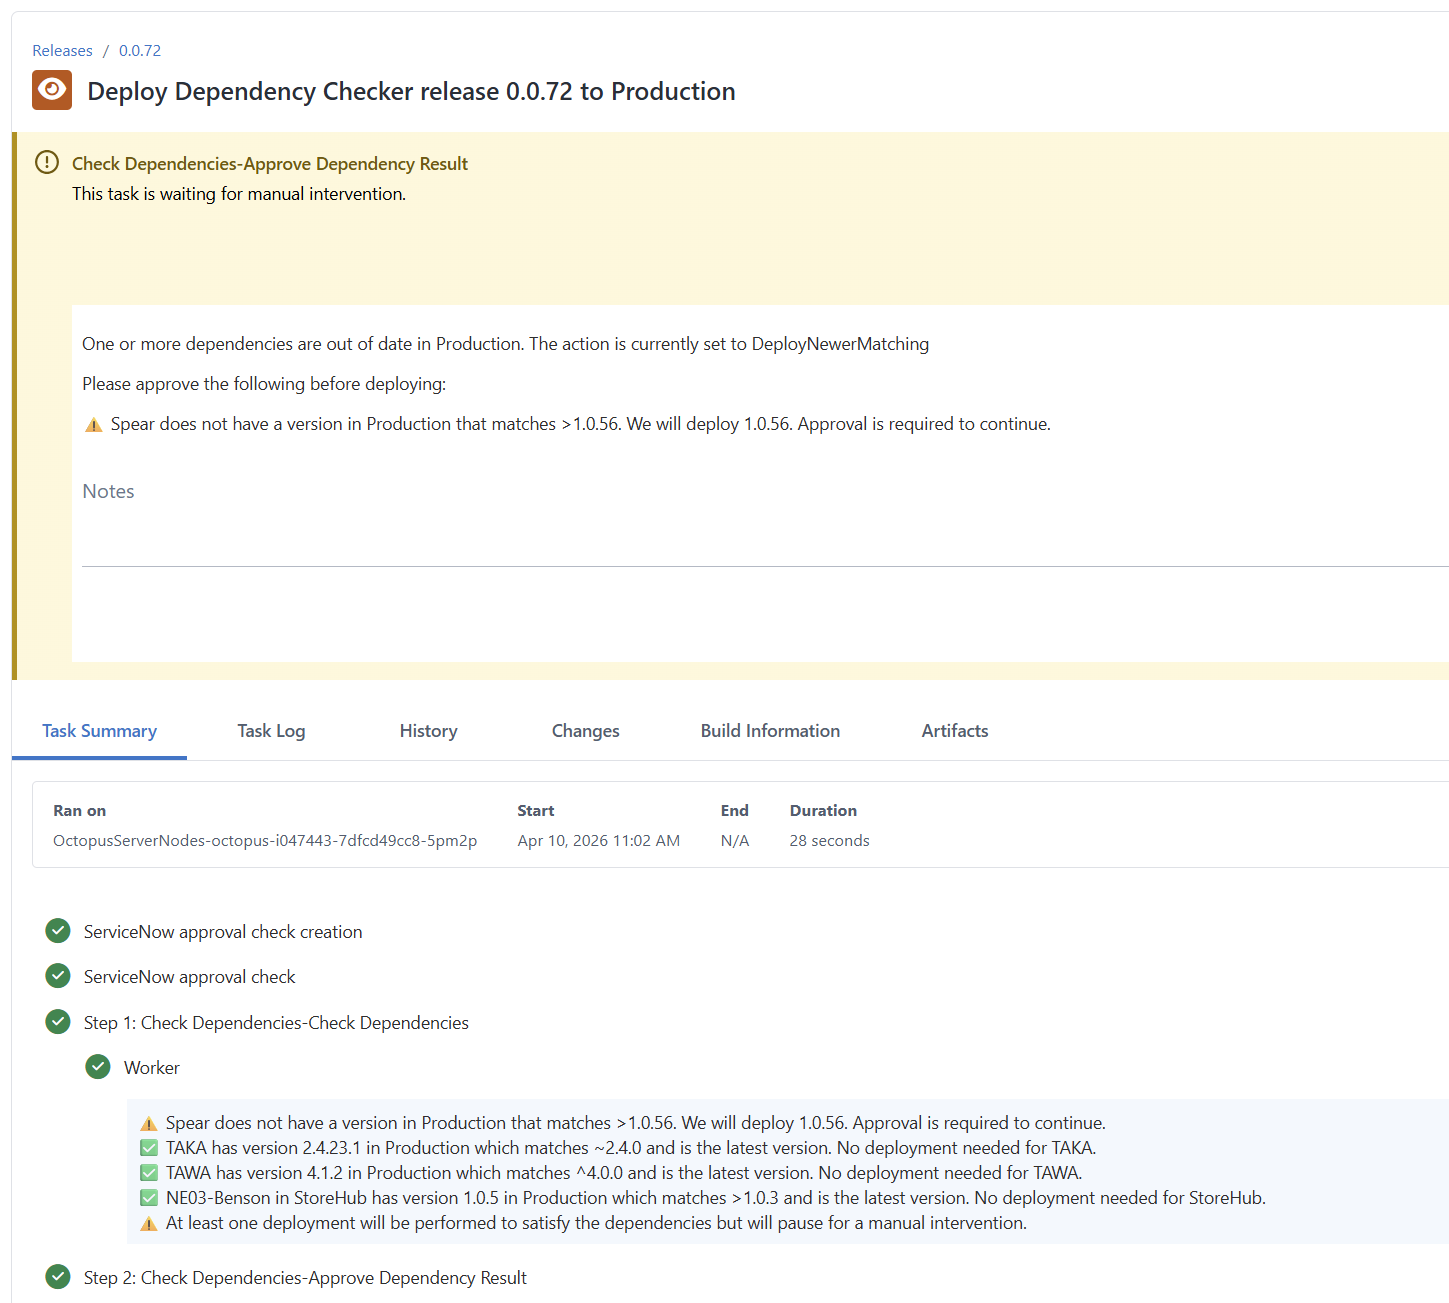The height and width of the screenshot is (1303, 1449).
Task: Click the warning circle icon beside Check Dependencies-Approve
Action: (x=45, y=162)
